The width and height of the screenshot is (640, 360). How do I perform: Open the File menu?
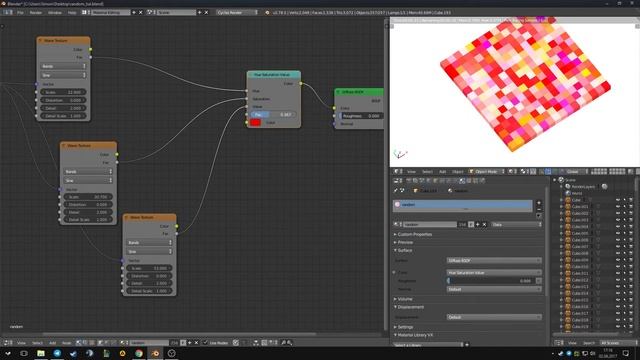pyautogui.click(x=20, y=13)
